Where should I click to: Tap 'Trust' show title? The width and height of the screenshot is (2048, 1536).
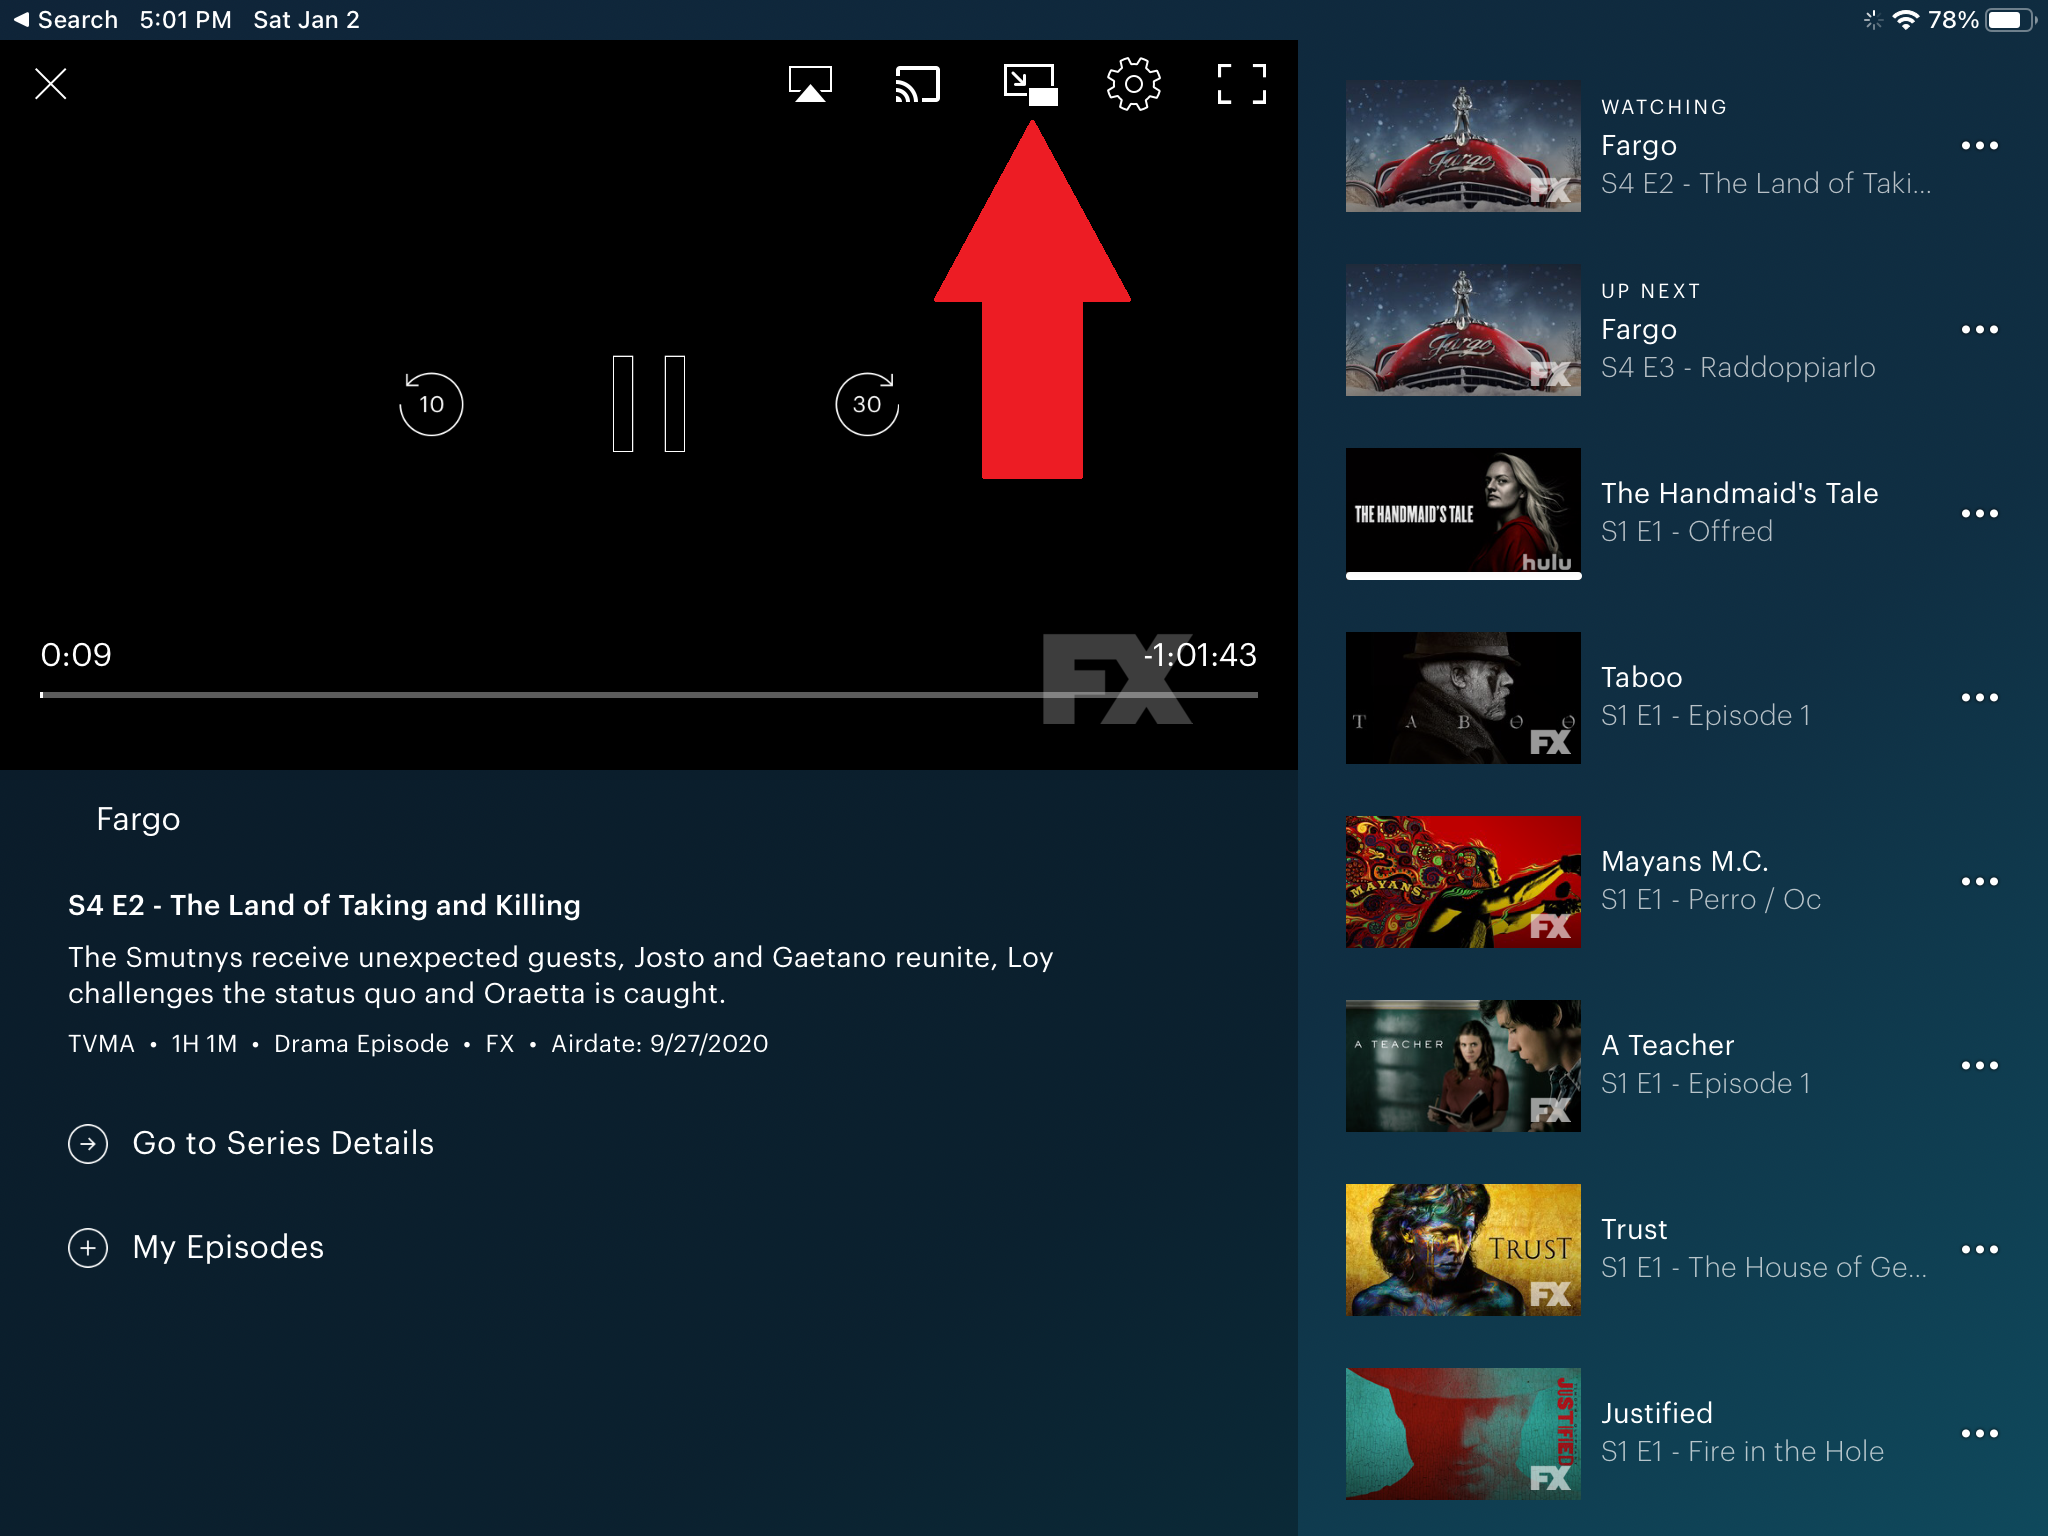click(x=1634, y=1230)
